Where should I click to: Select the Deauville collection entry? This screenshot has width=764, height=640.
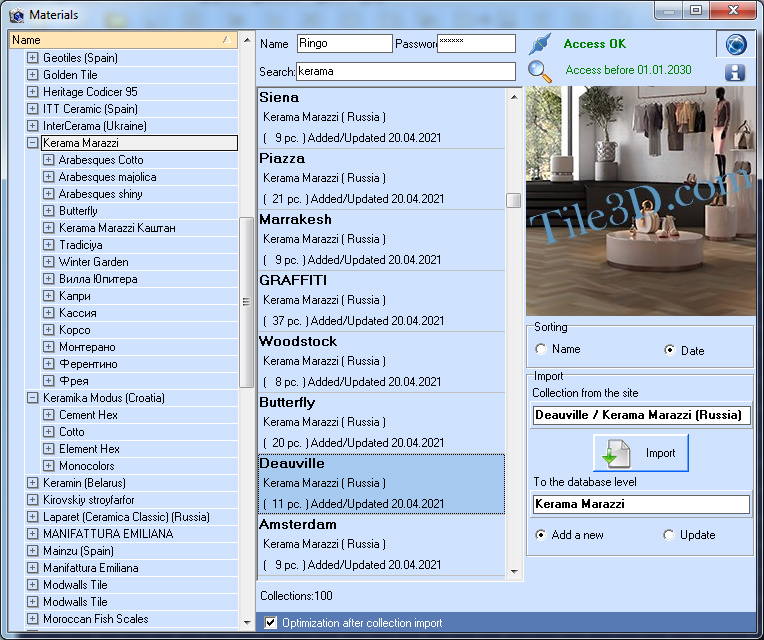pyautogui.click(x=382, y=484)
